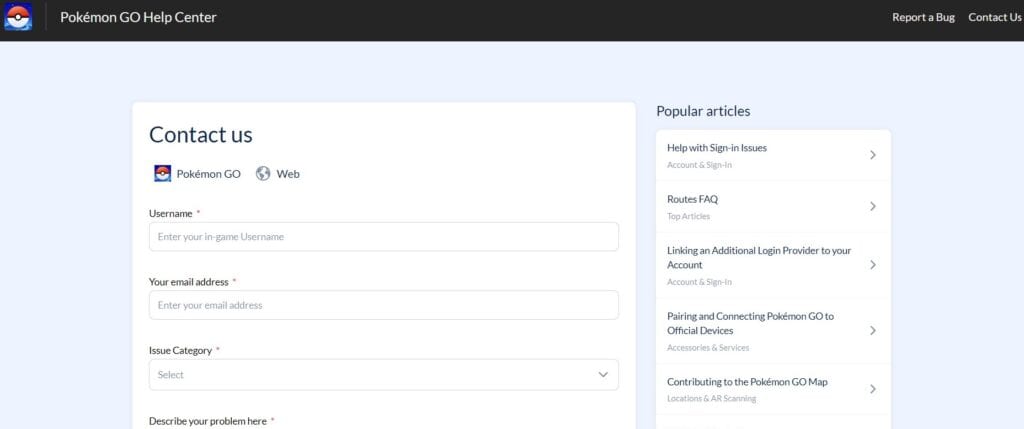Click the Username field label
The width and height of the screenshot is (1024, 429).
click(x=170, y=214)
